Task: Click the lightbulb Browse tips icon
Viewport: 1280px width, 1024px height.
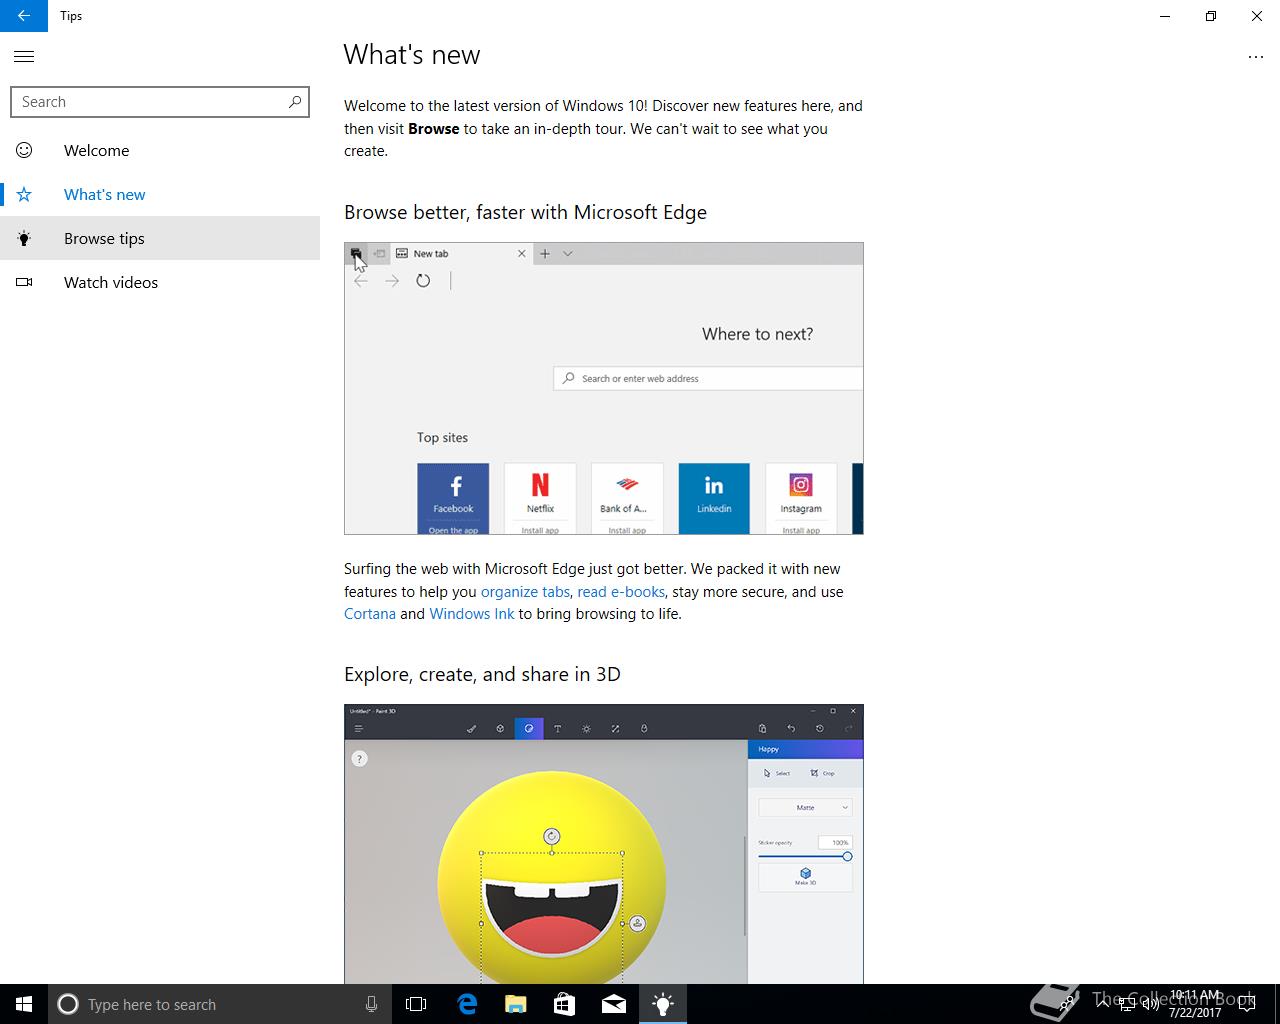Action: (x=24, y=238)
